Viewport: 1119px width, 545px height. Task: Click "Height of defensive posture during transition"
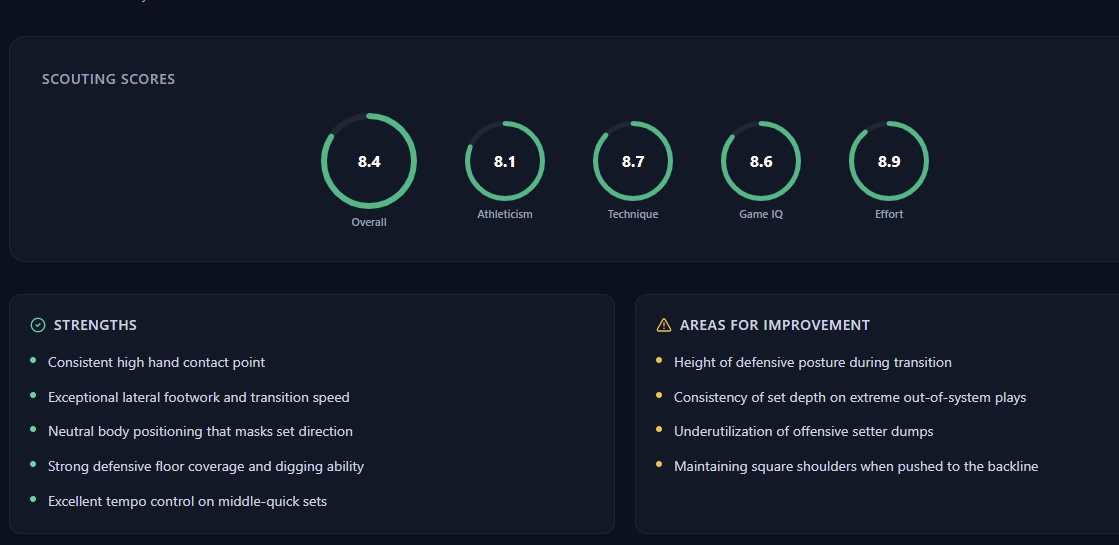[x=812, y=362]
